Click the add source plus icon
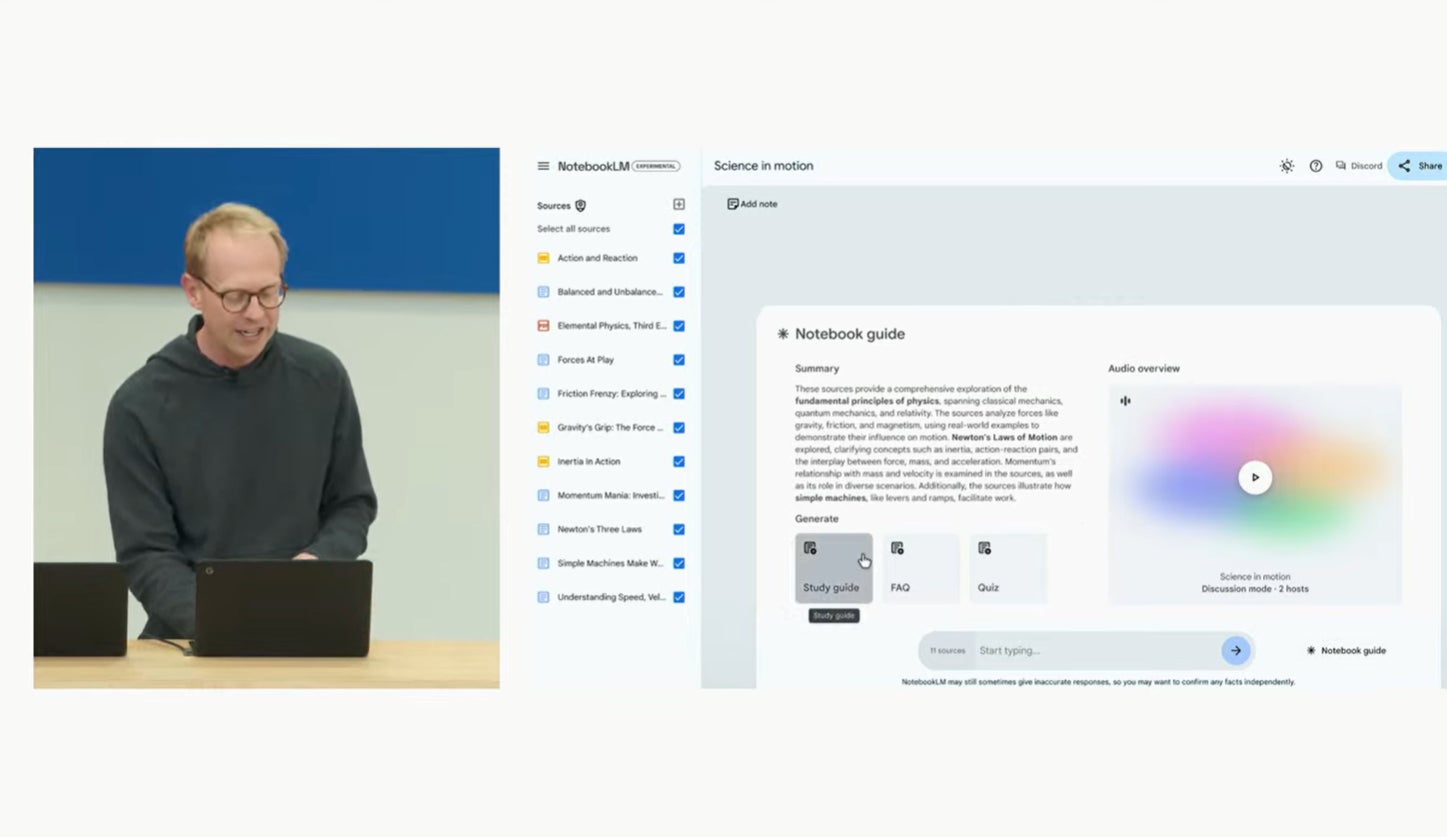Image resolution: width=1447 pixels, height=837 pixels. pos(679,205)
